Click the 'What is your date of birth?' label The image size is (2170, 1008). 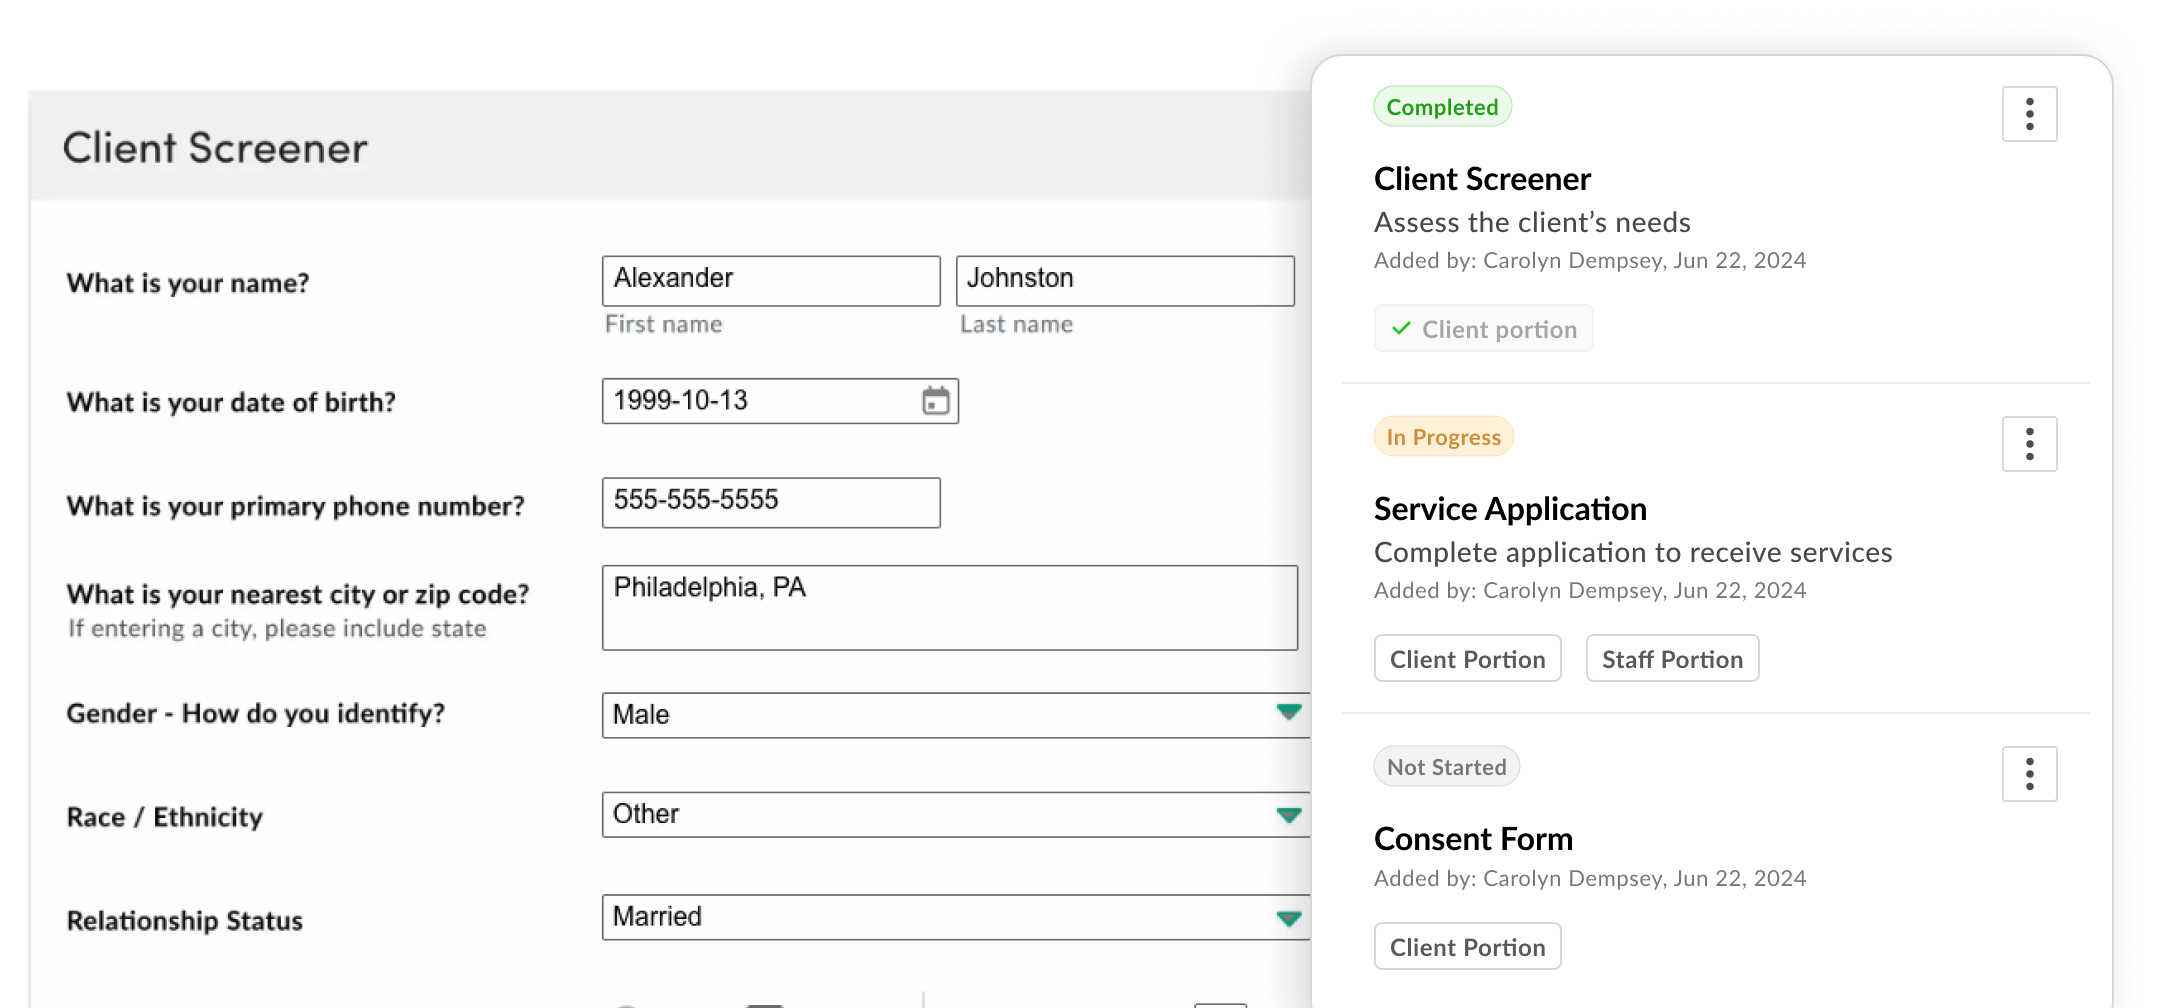231,402
